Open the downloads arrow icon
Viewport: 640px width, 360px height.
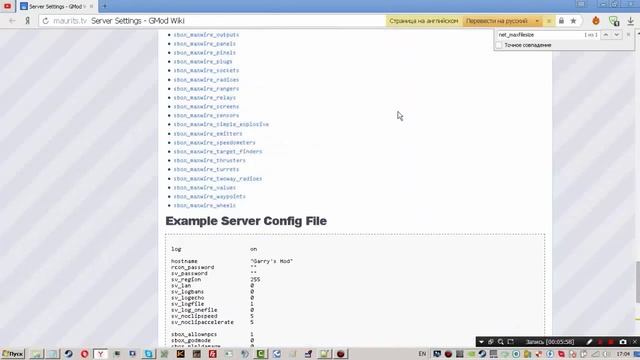click(631, 21)
